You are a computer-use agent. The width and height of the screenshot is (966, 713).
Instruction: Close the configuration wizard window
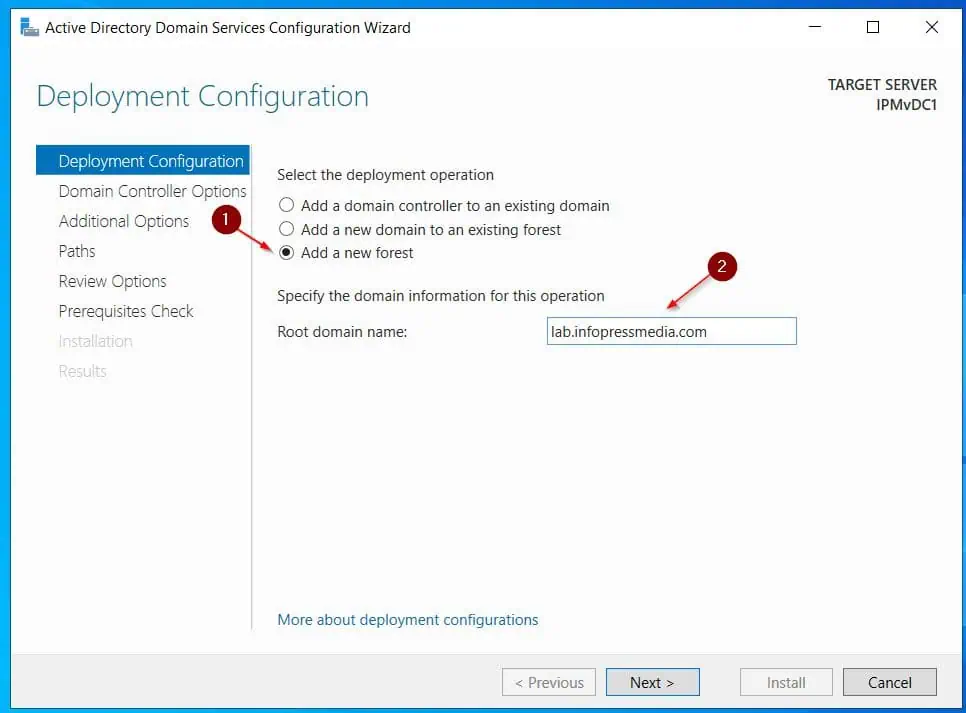point(932,27)
